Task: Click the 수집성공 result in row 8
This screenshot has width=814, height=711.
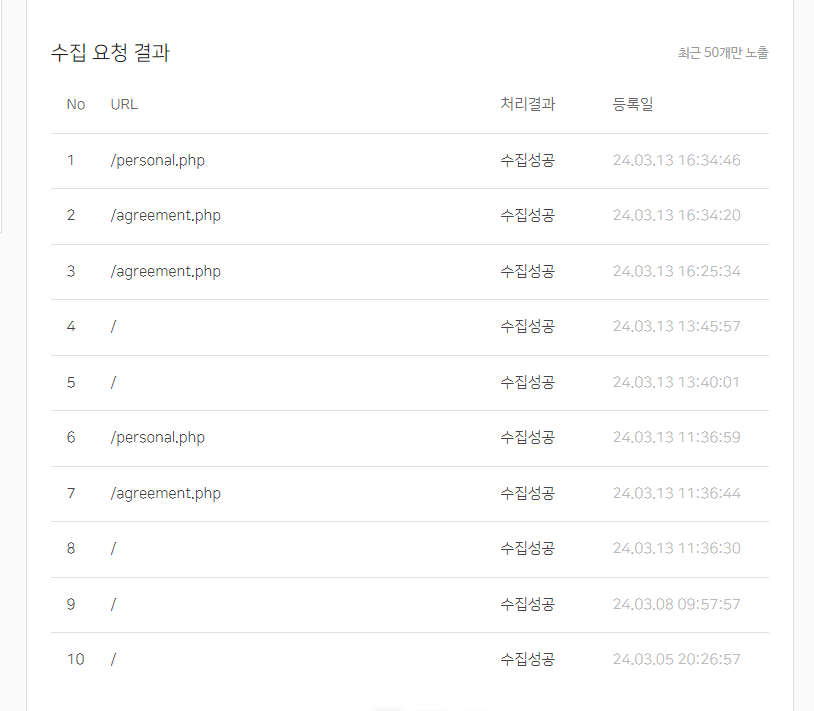Action: click(x=527, y=548)
